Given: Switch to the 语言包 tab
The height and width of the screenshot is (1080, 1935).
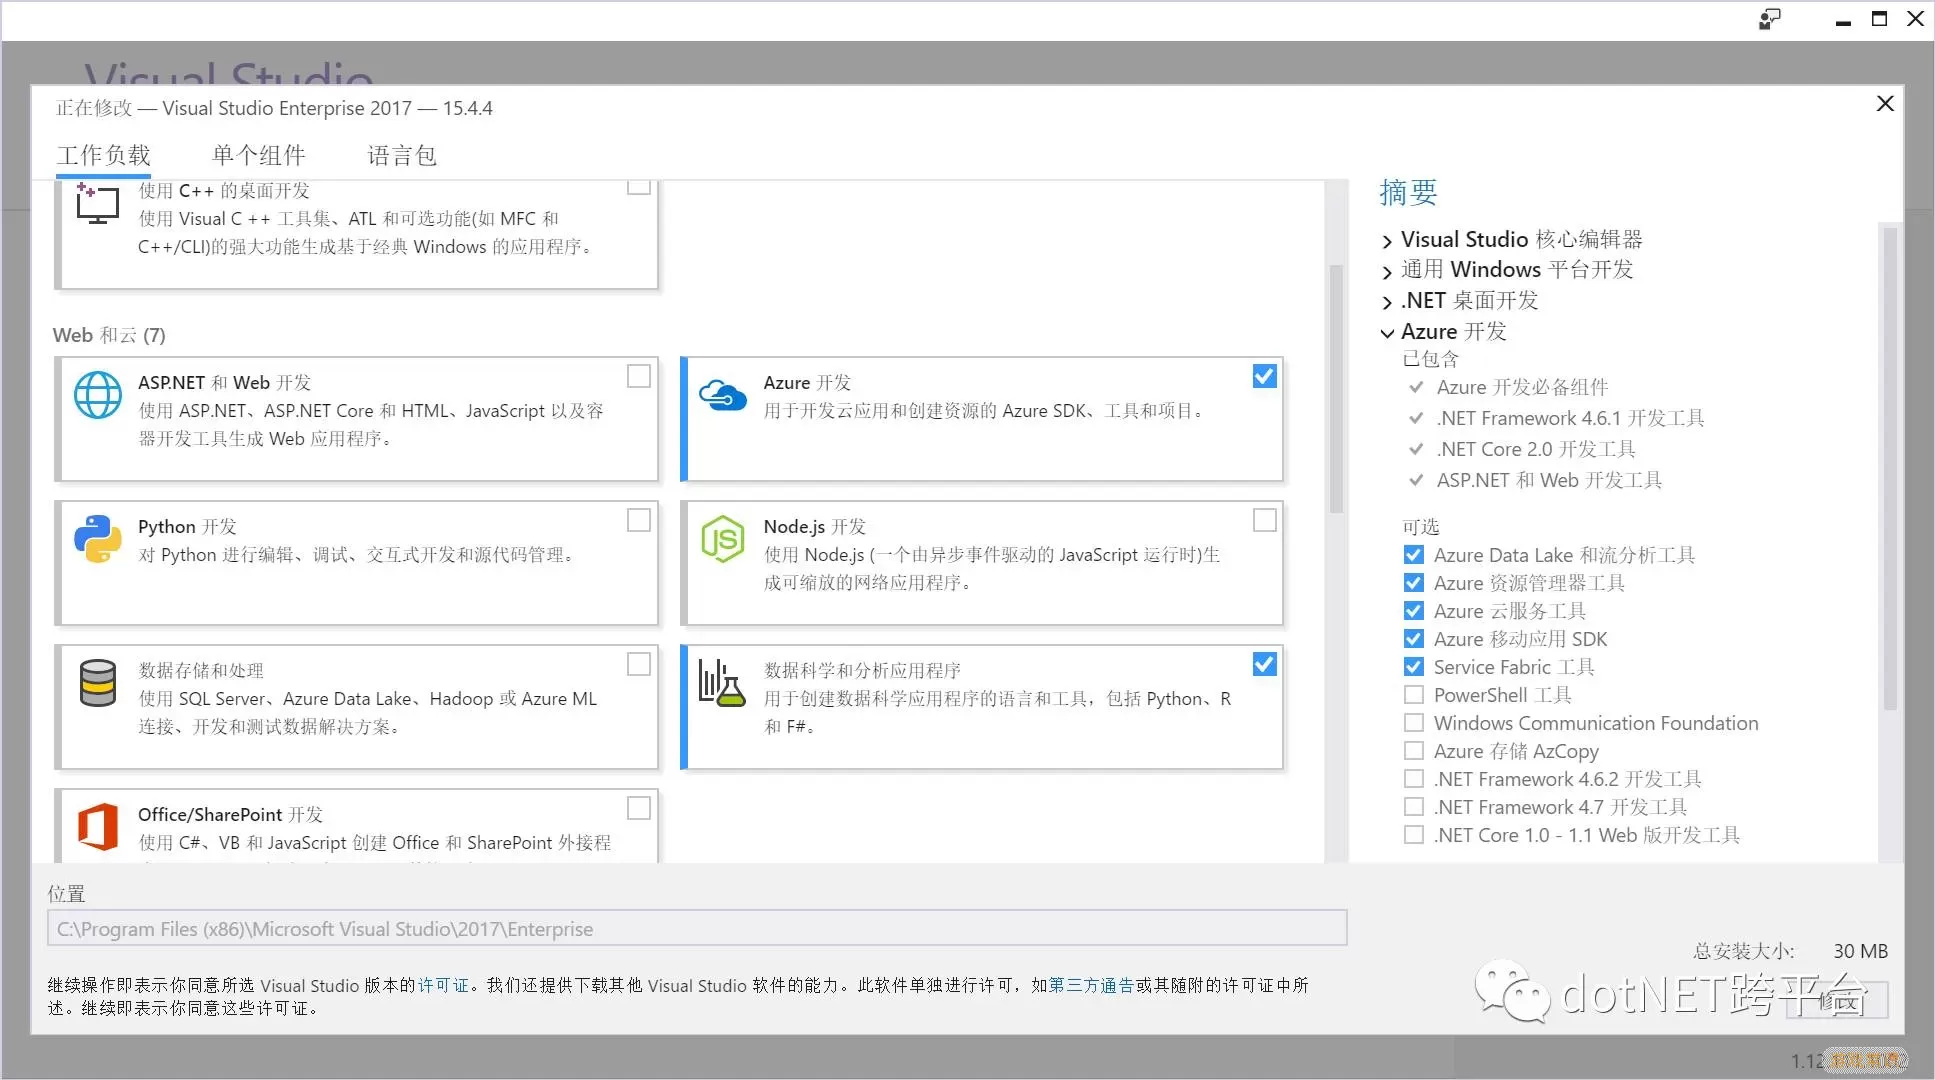Looking at the screenshot, I should [402, 155].
